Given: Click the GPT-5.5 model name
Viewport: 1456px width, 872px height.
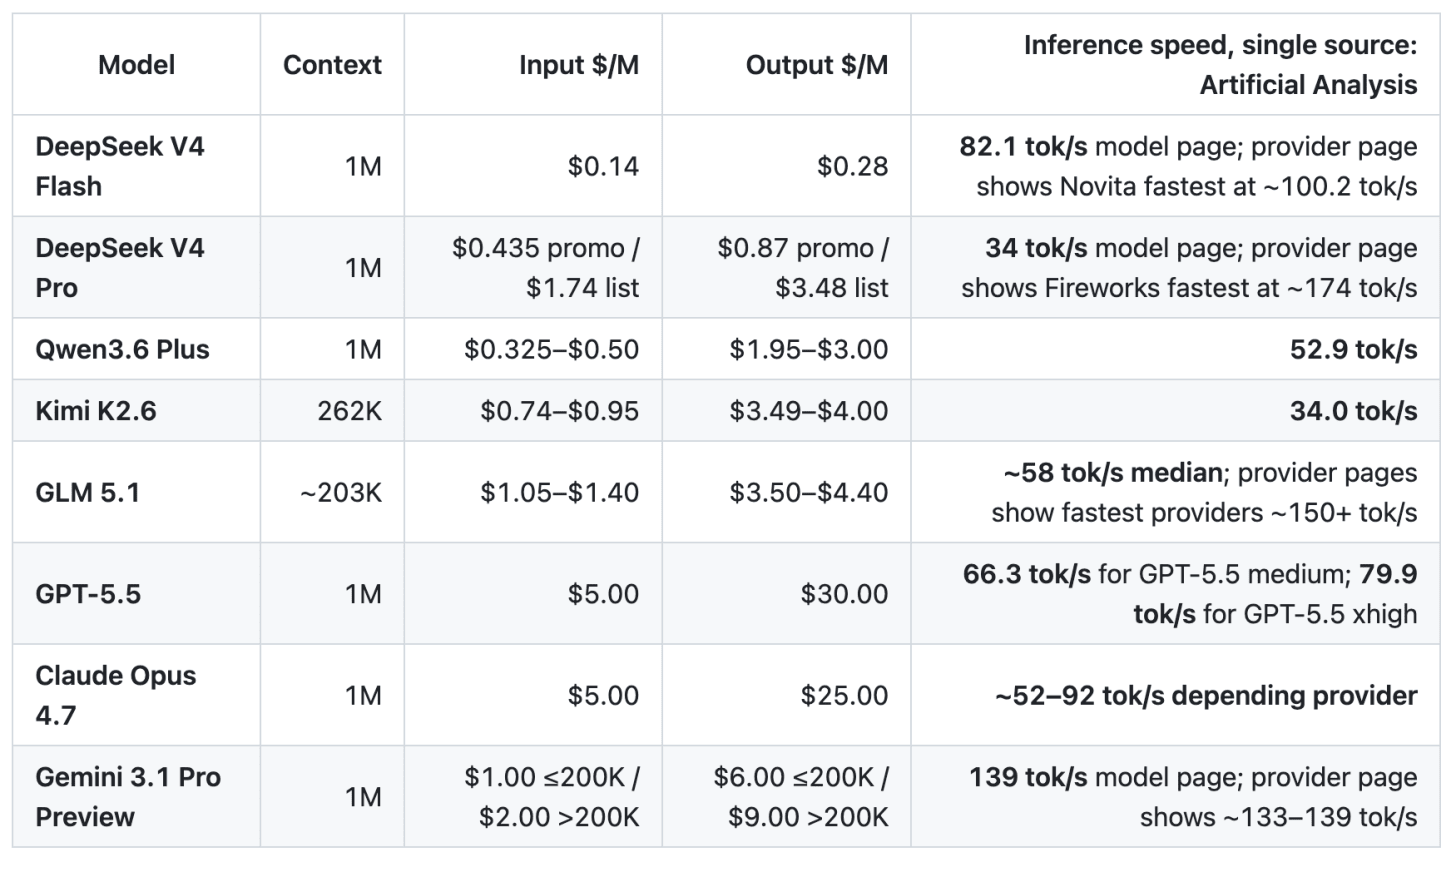Looking at the screenshot, I should [88, 594].
